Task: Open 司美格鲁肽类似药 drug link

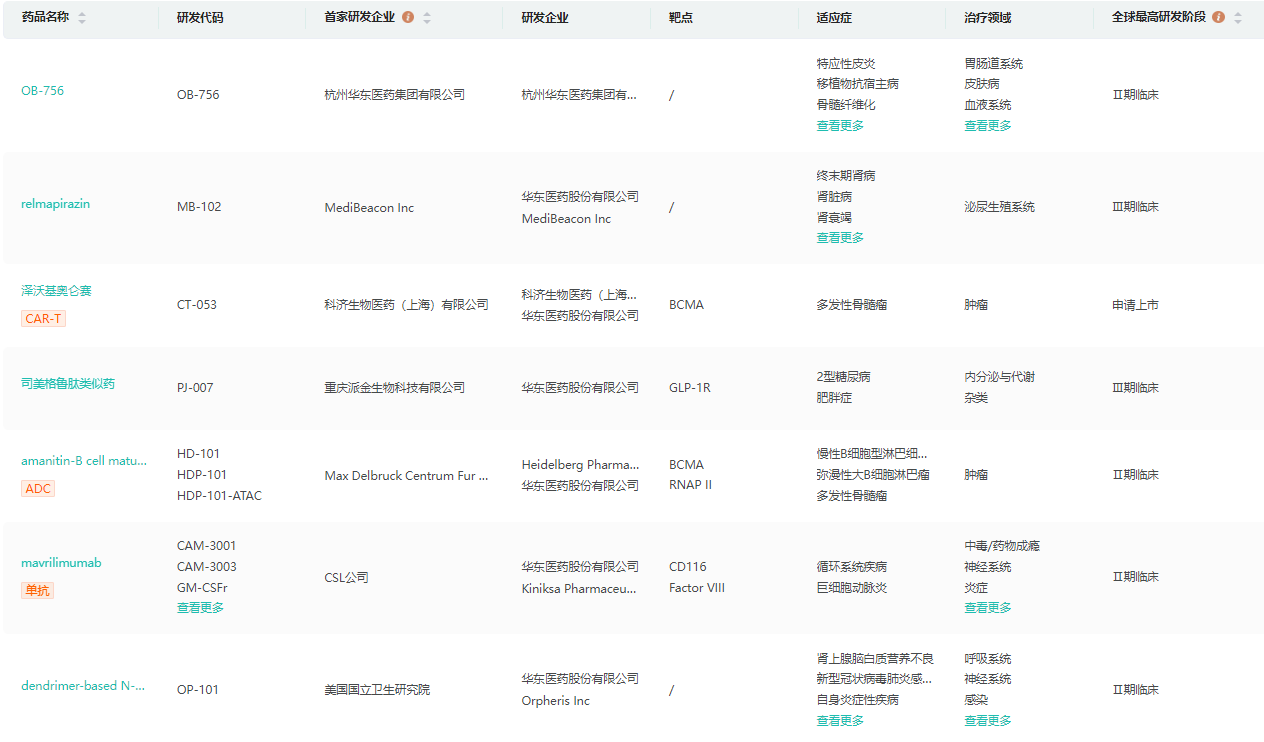Action: click(x=68, y=384)
